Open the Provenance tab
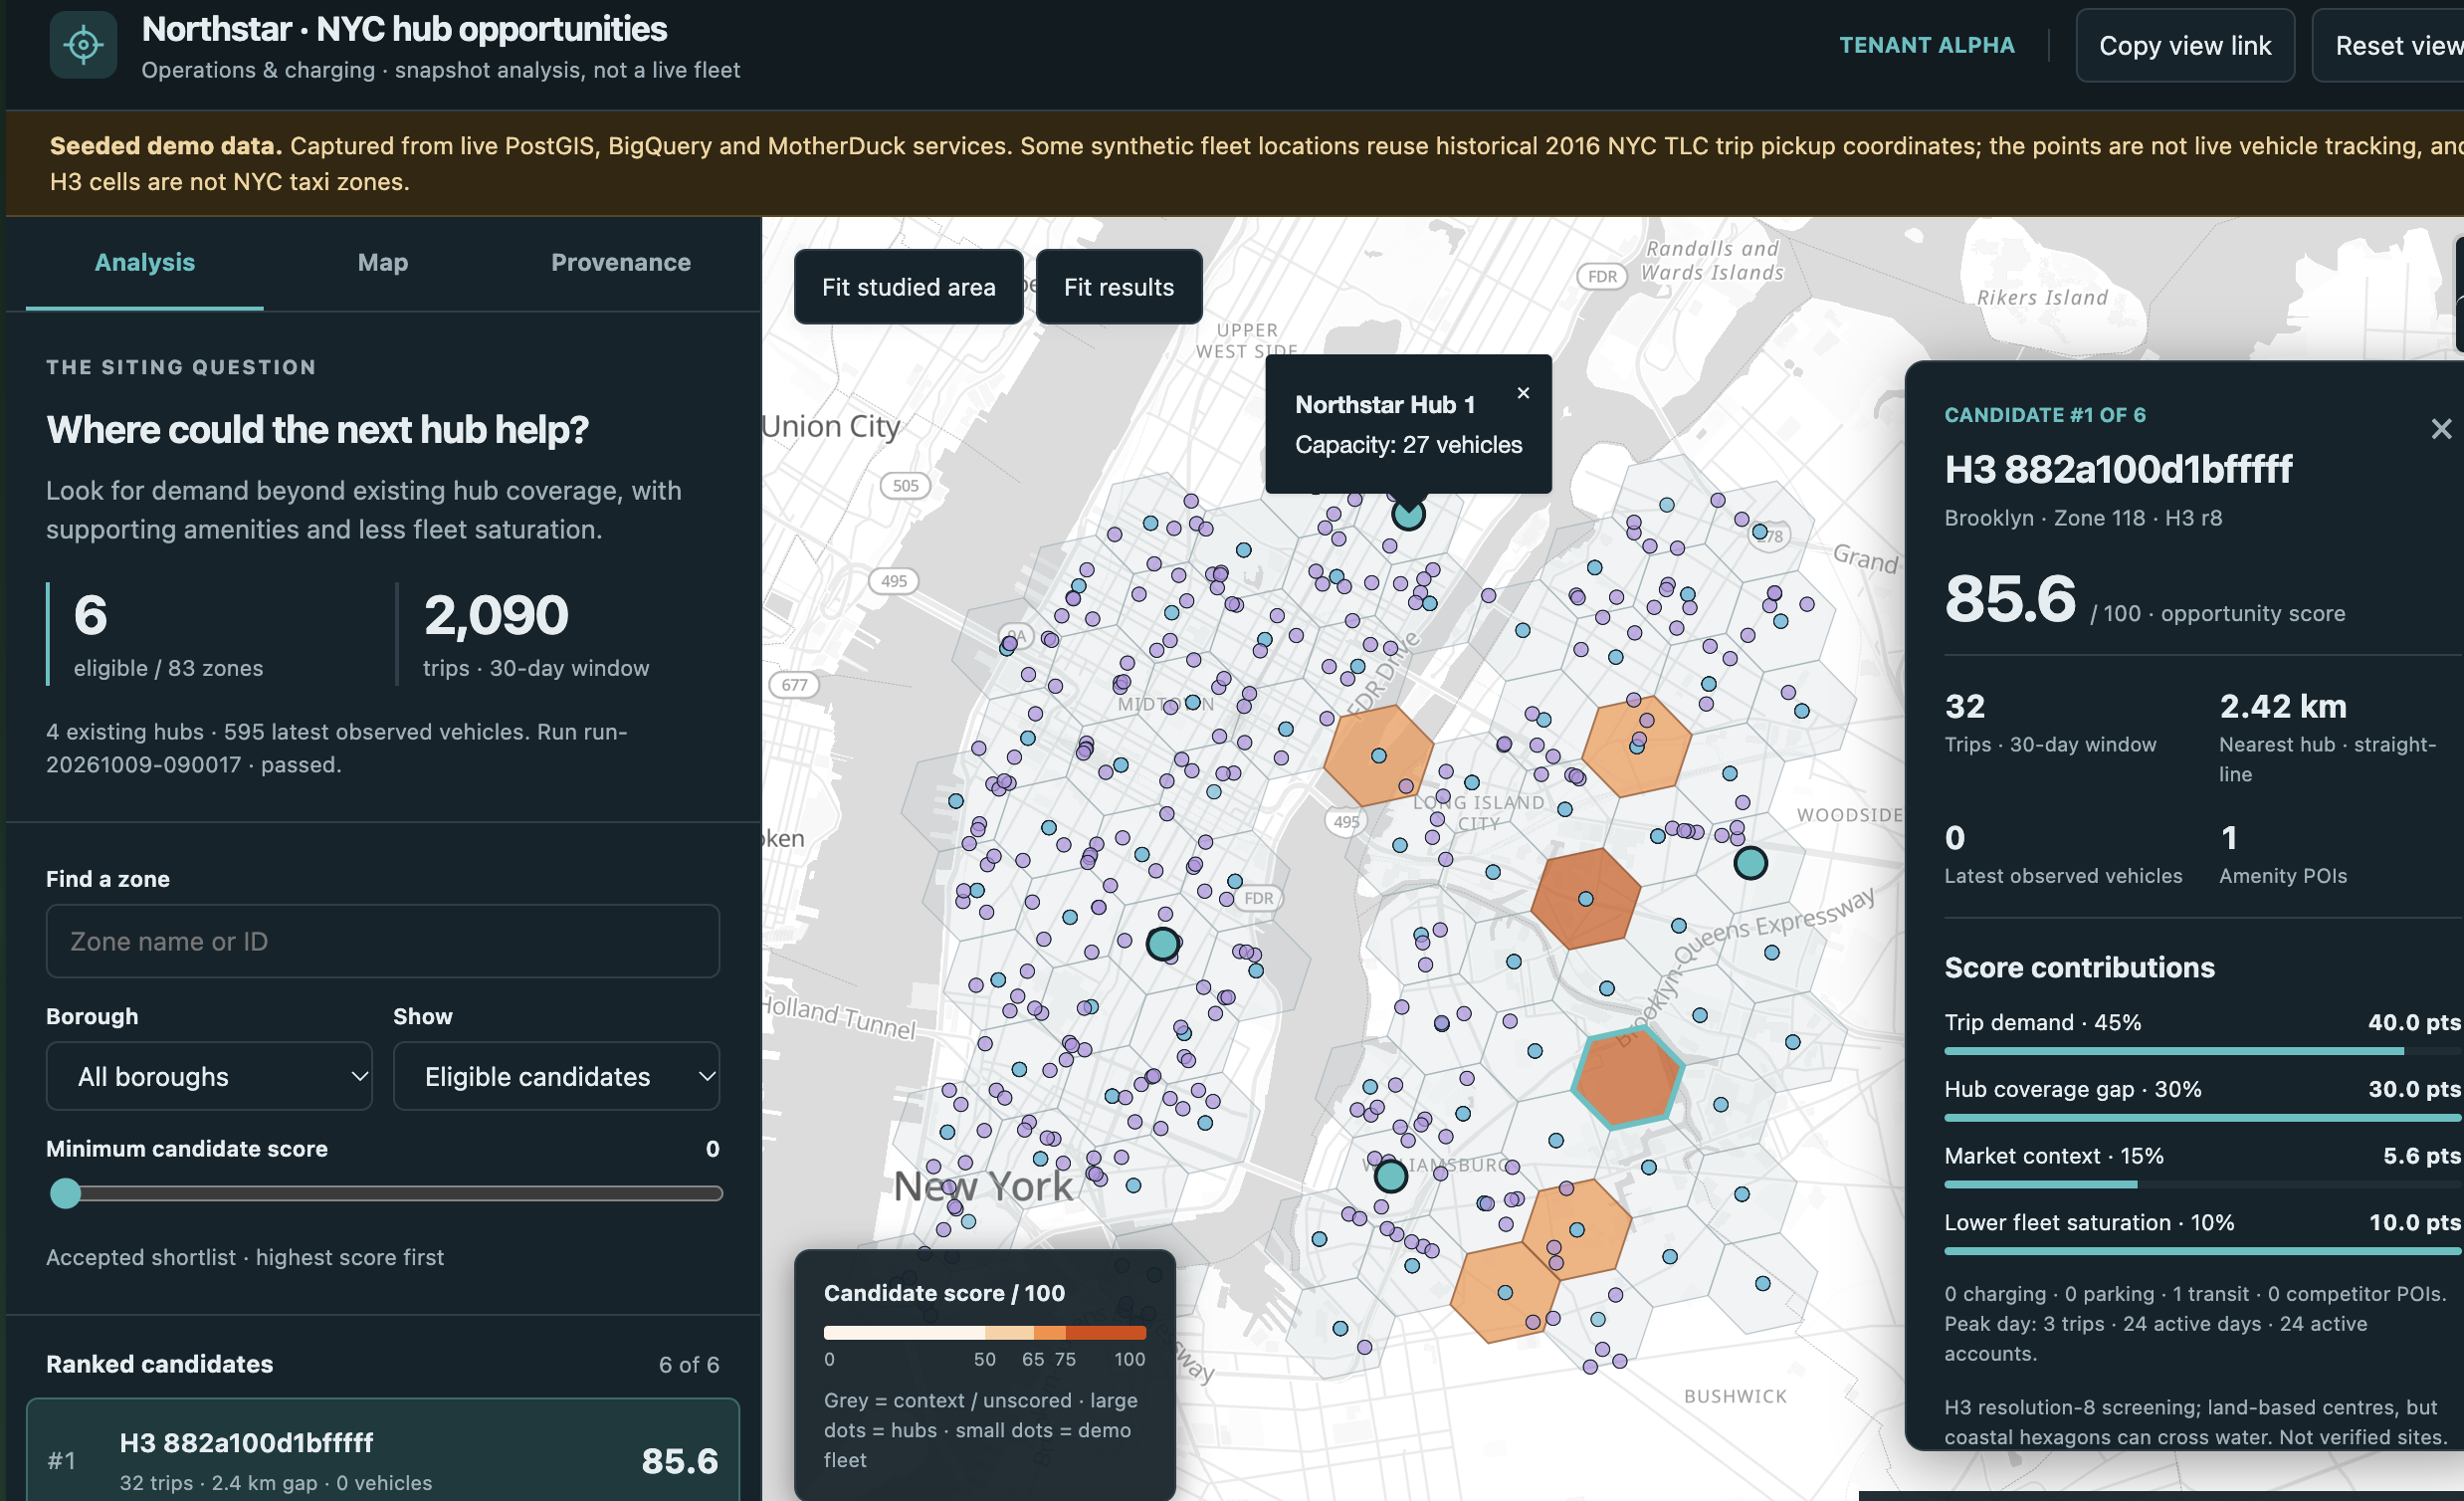The width and height of the screenshot is (2464, 1501). (621, 262)
